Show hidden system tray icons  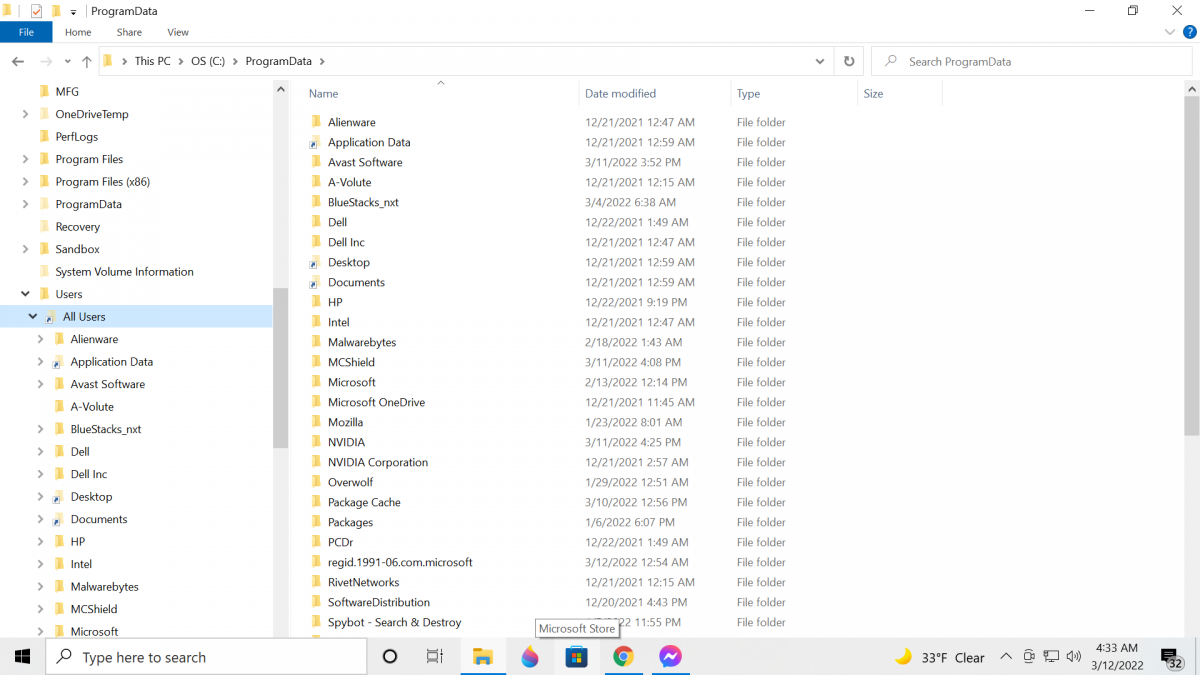[1008, 657]
